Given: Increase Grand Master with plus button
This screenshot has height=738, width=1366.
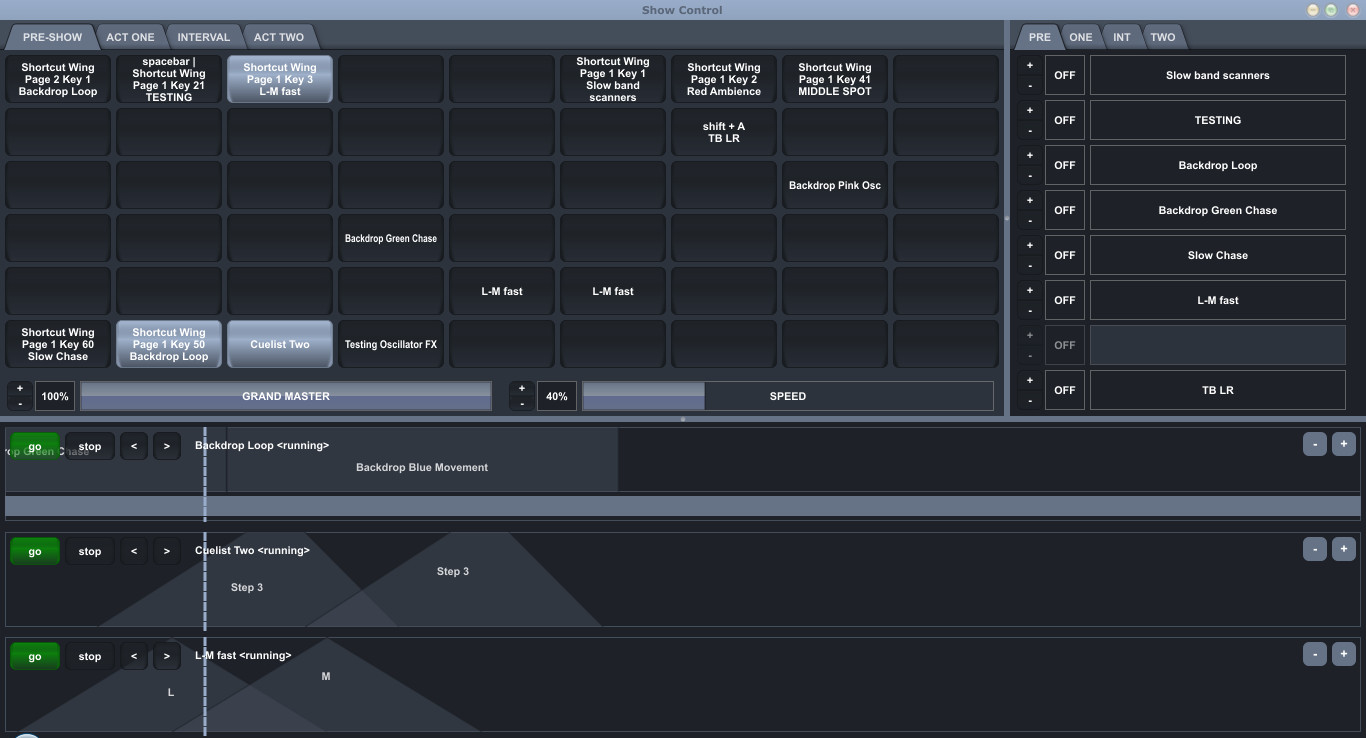Looking at the screenshot, I should click(x=20, y=389).
